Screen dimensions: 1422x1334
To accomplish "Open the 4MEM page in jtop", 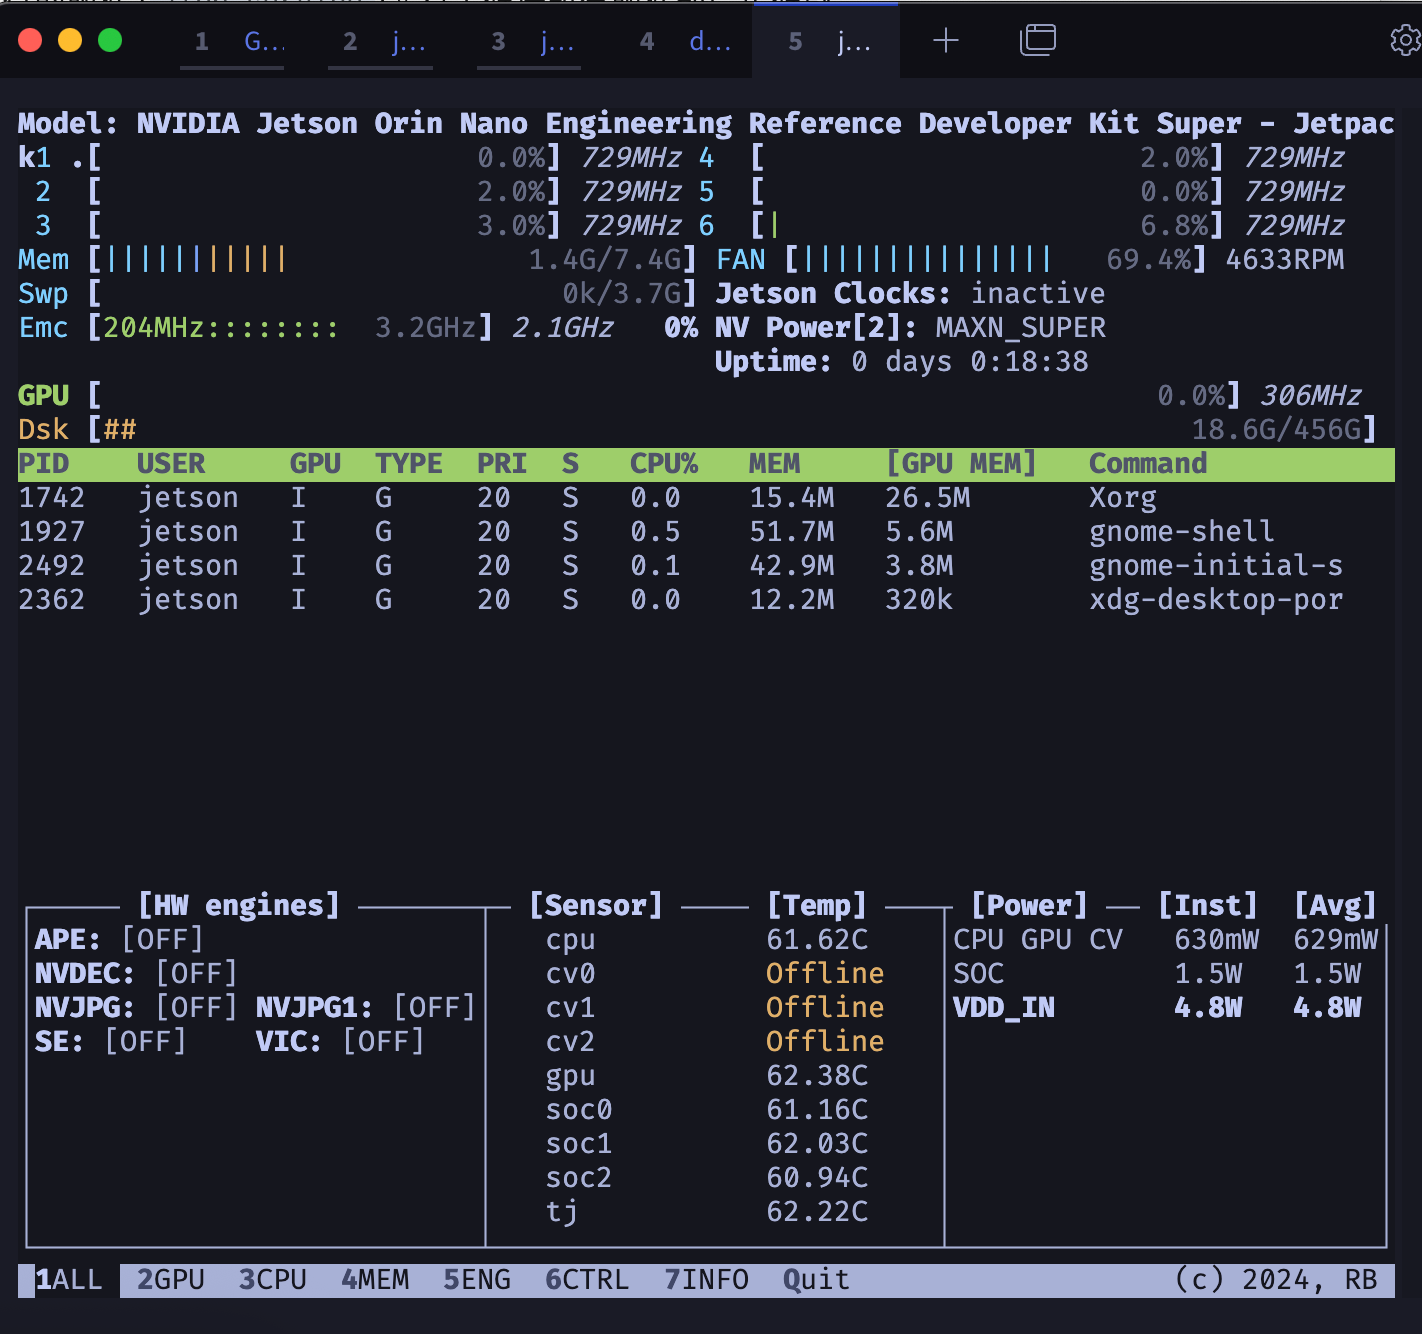I will (x=375, y=1280).
